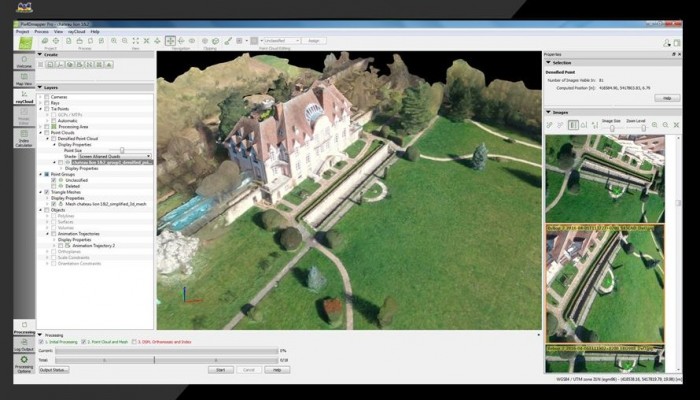Select the highlighted side-by-side layout icon in Images panel
700x400 pixels.
point(573,125)
